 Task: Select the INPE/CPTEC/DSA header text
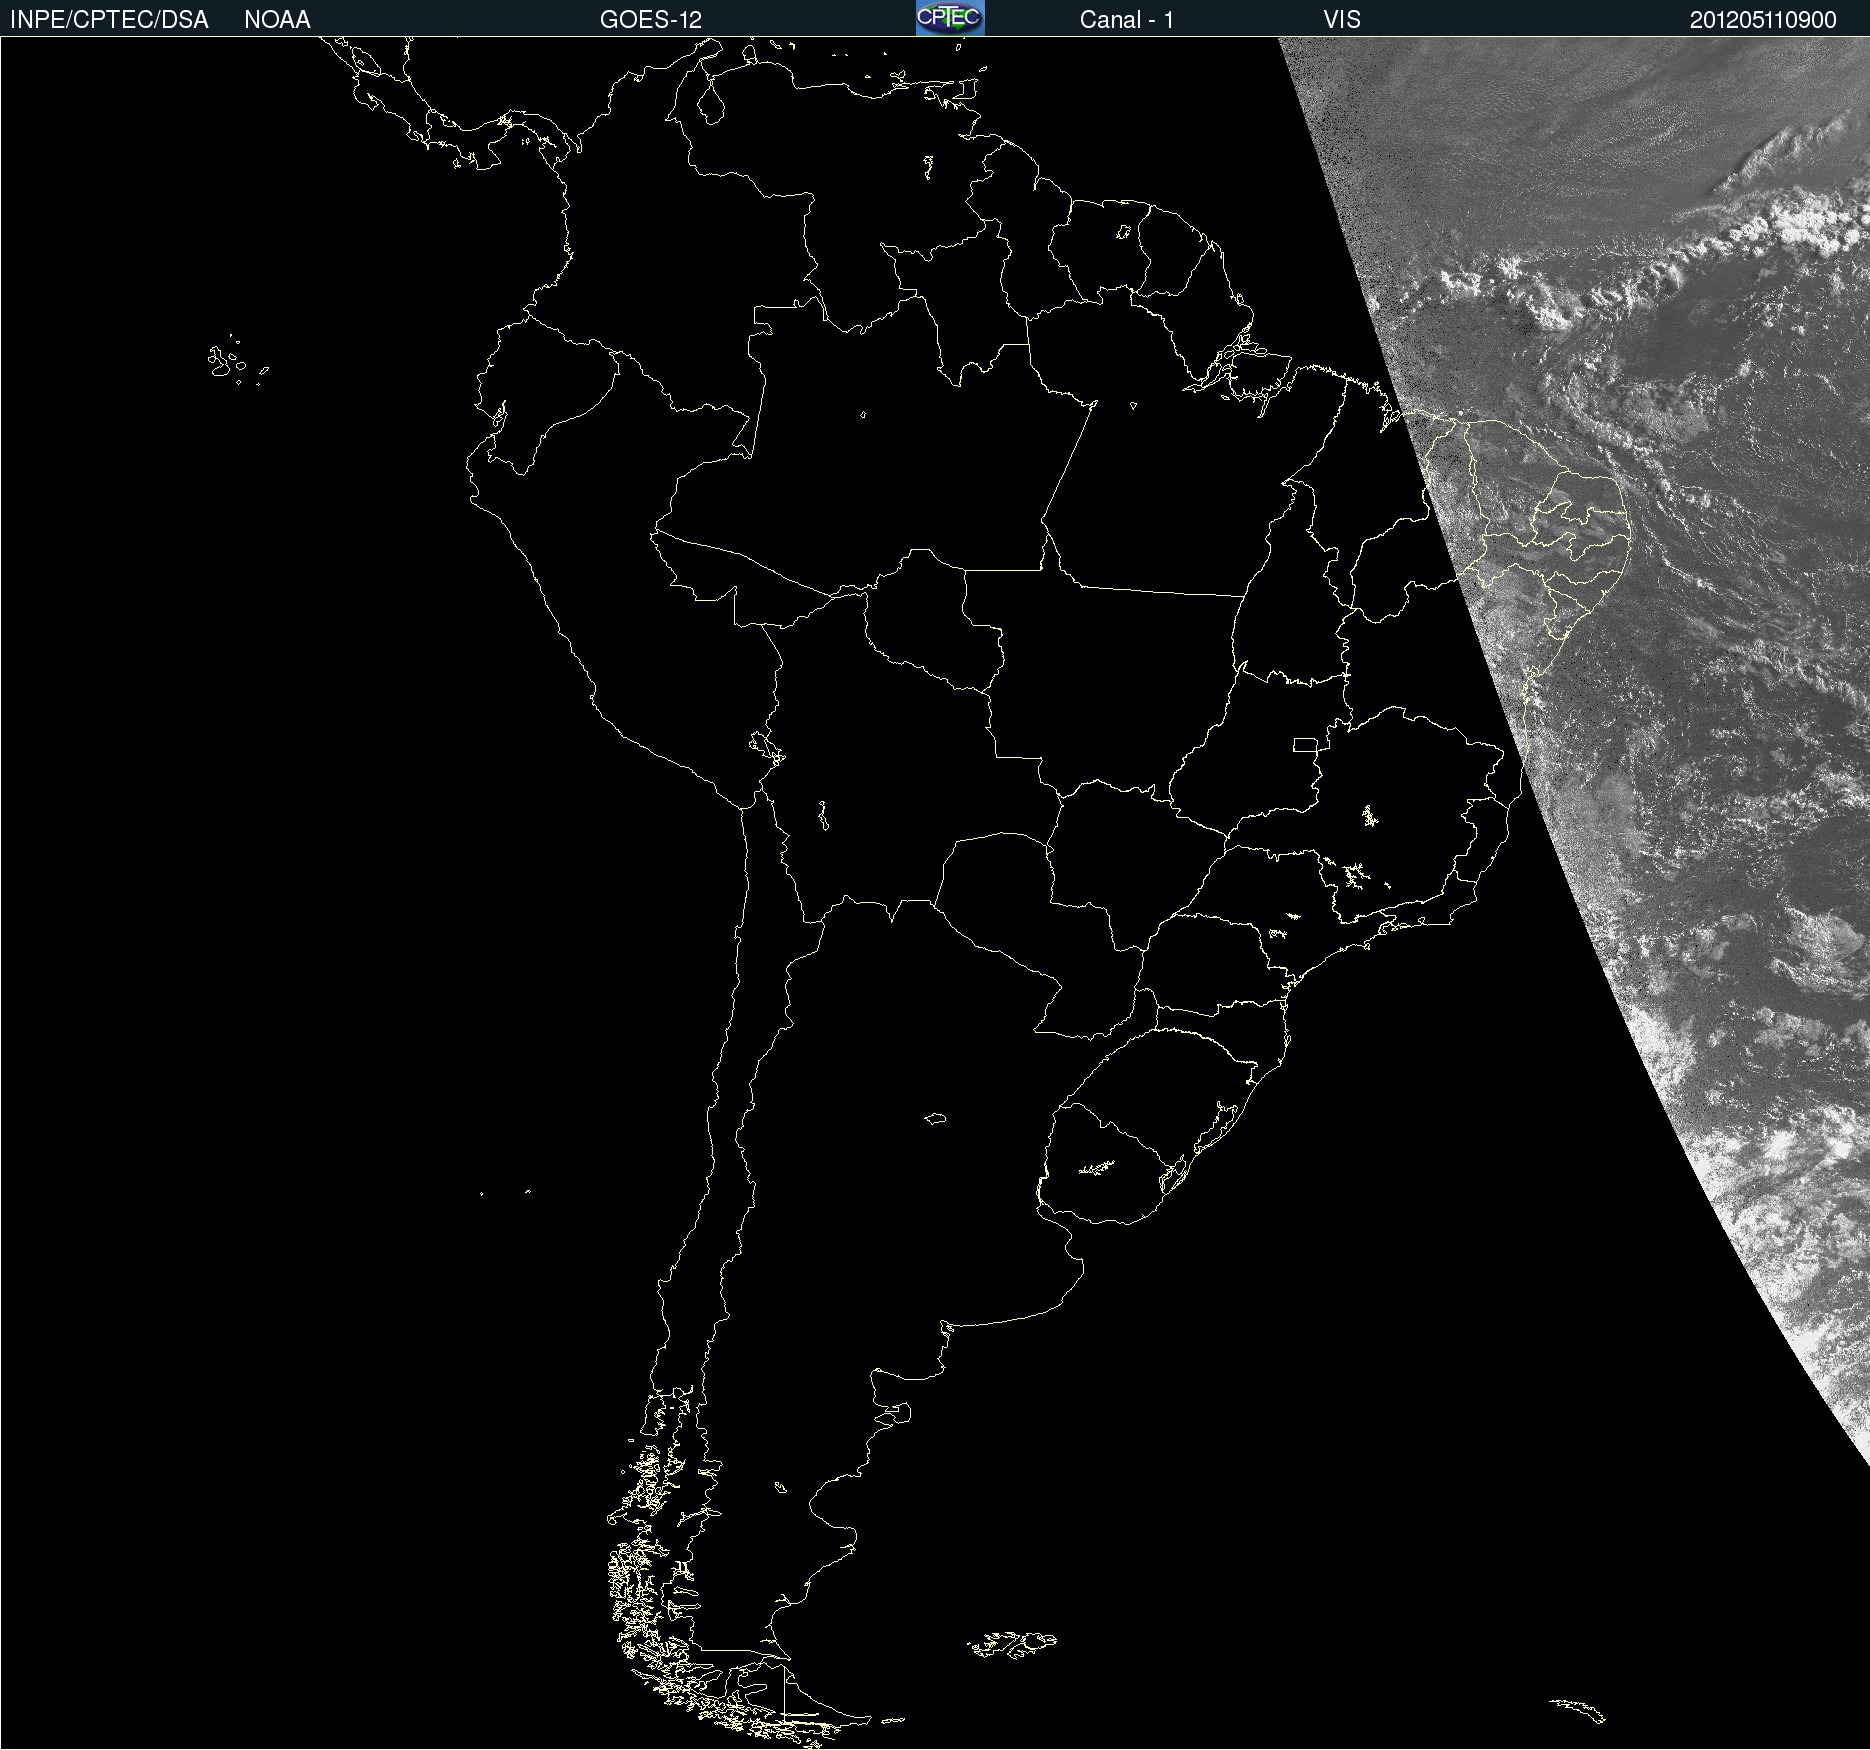(109, 20)
